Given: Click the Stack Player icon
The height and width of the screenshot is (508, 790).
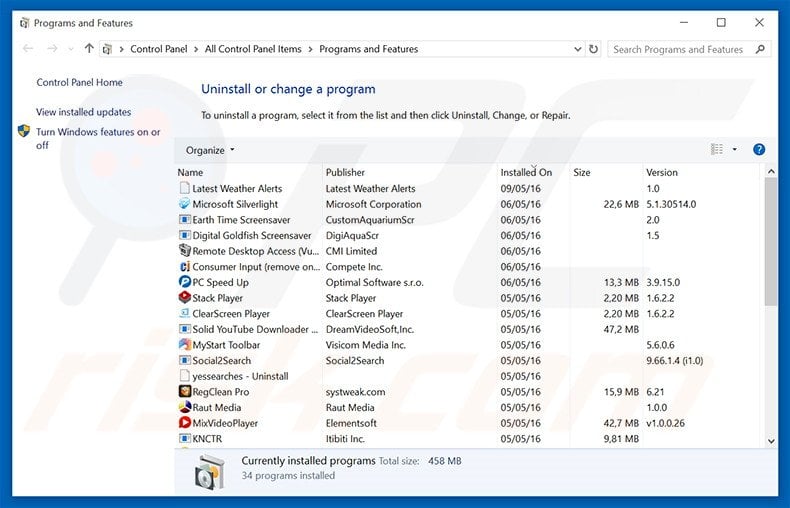Looking at the screenshot, I should (x=184, y=297).
